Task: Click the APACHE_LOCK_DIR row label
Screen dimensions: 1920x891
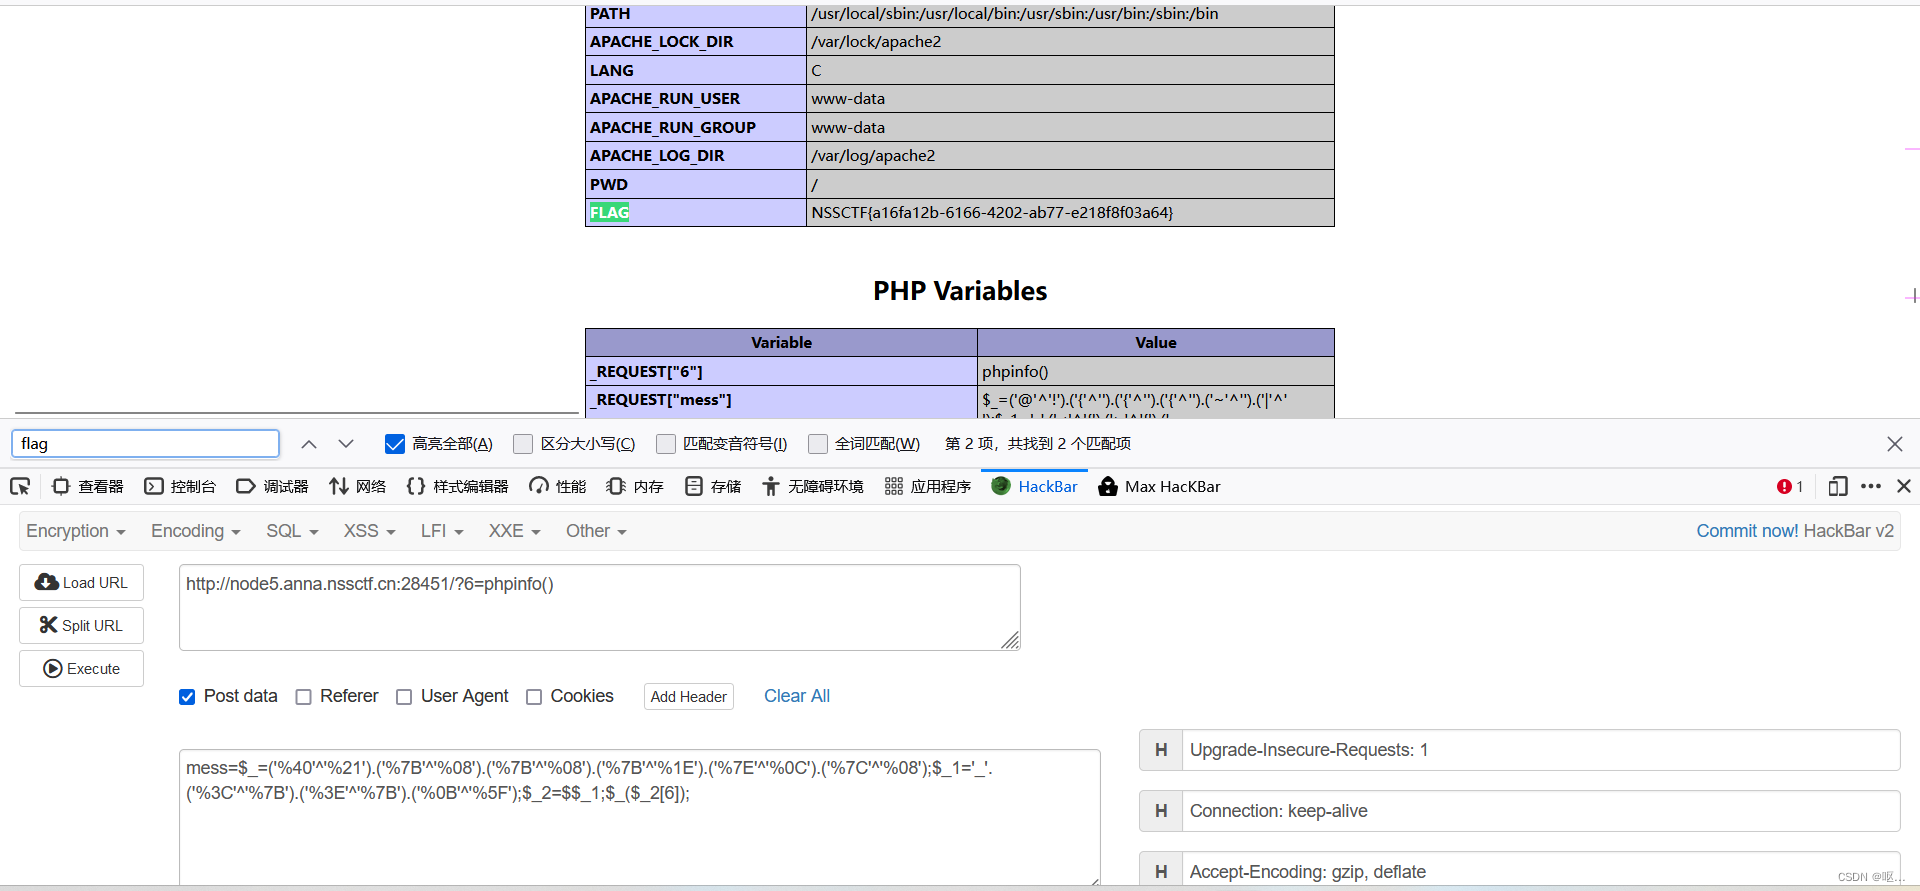Action: coord(662,41)
